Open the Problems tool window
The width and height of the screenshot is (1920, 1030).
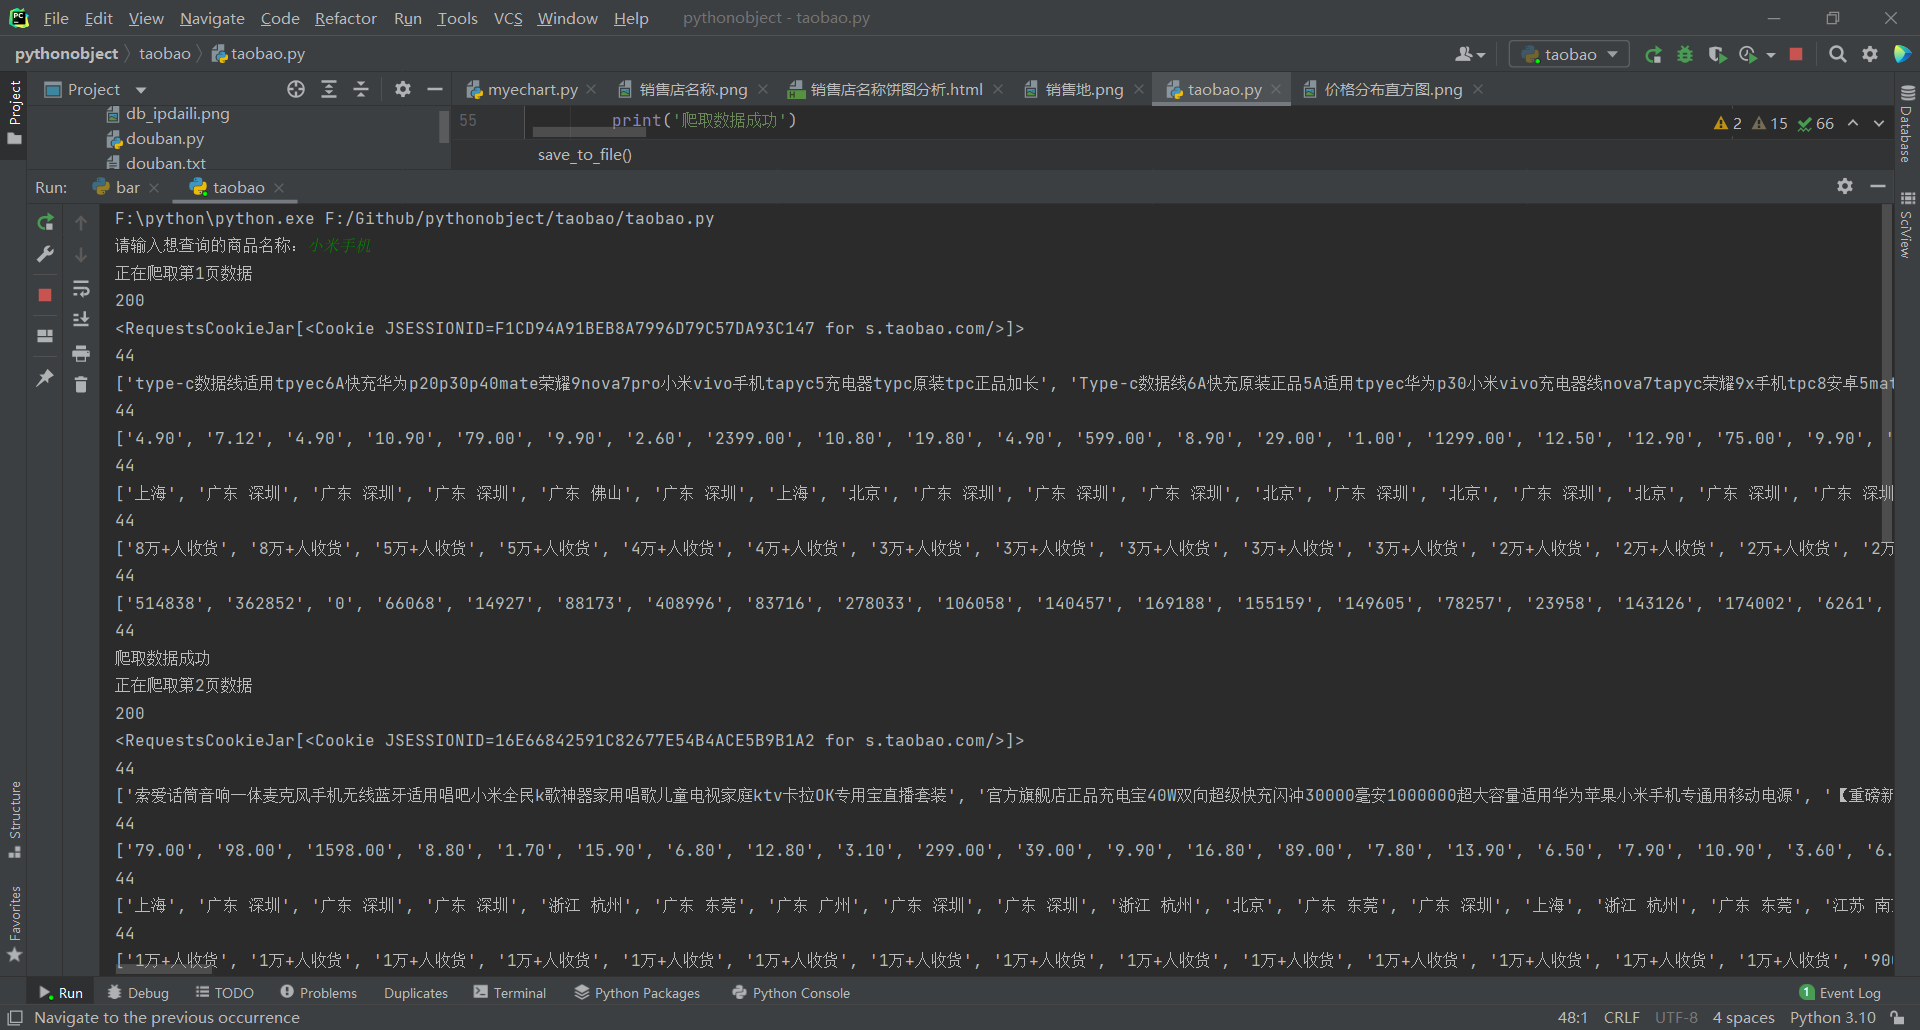click(318, 993)
